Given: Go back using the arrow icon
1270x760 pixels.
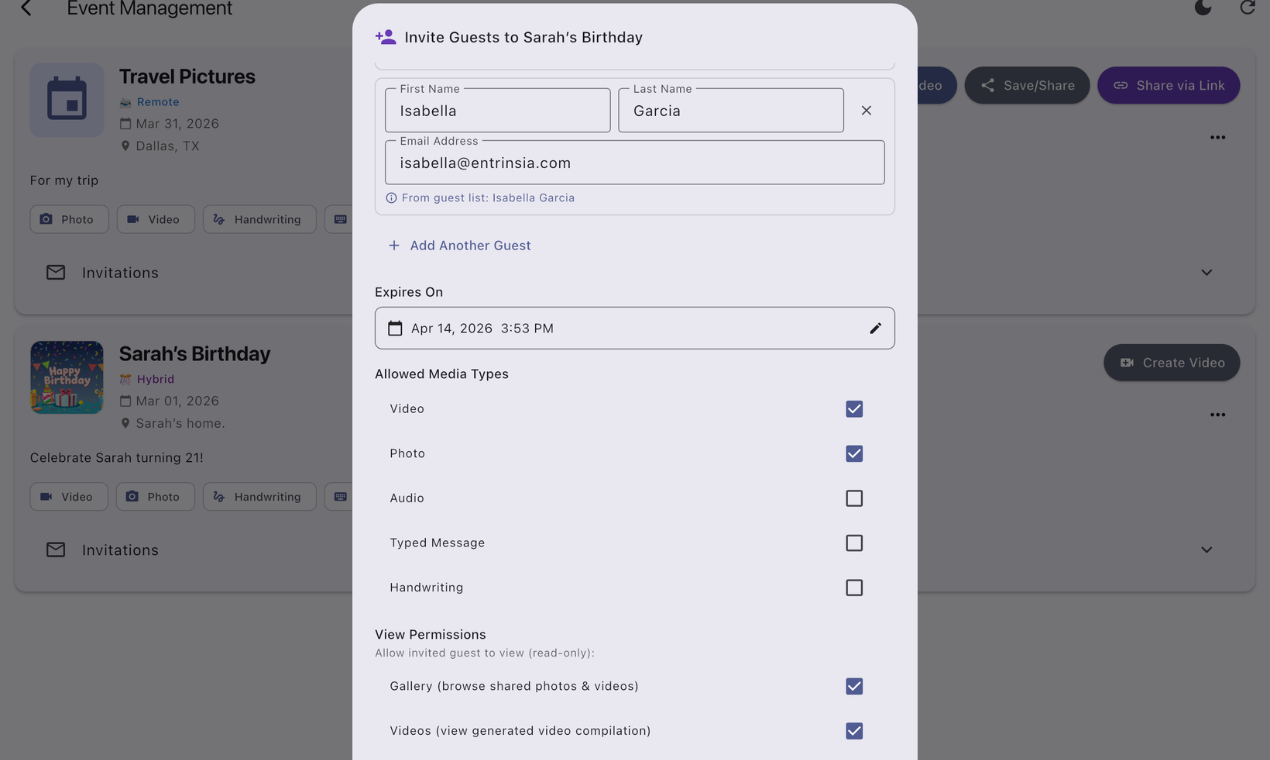Looking at the screenshot, I should click(26, 8).
